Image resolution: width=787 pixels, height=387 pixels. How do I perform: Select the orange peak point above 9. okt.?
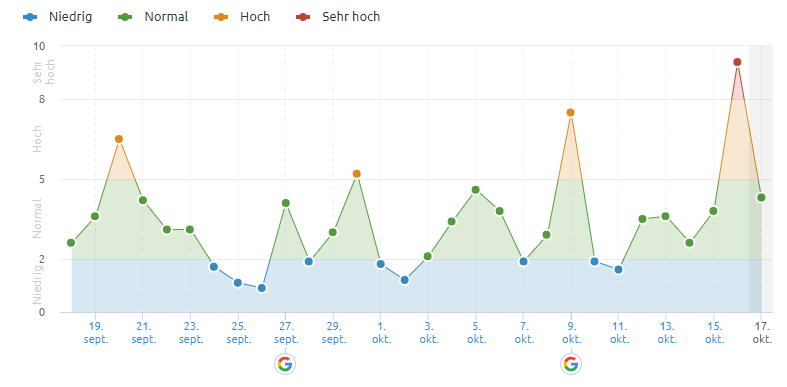[570, 112]
